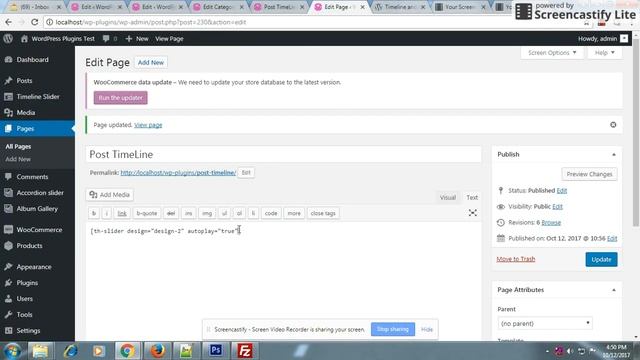Viewport: 640px width, 360px height.
Task: Click the Album Gallery sidebar icon
Action: click(8, 209)
